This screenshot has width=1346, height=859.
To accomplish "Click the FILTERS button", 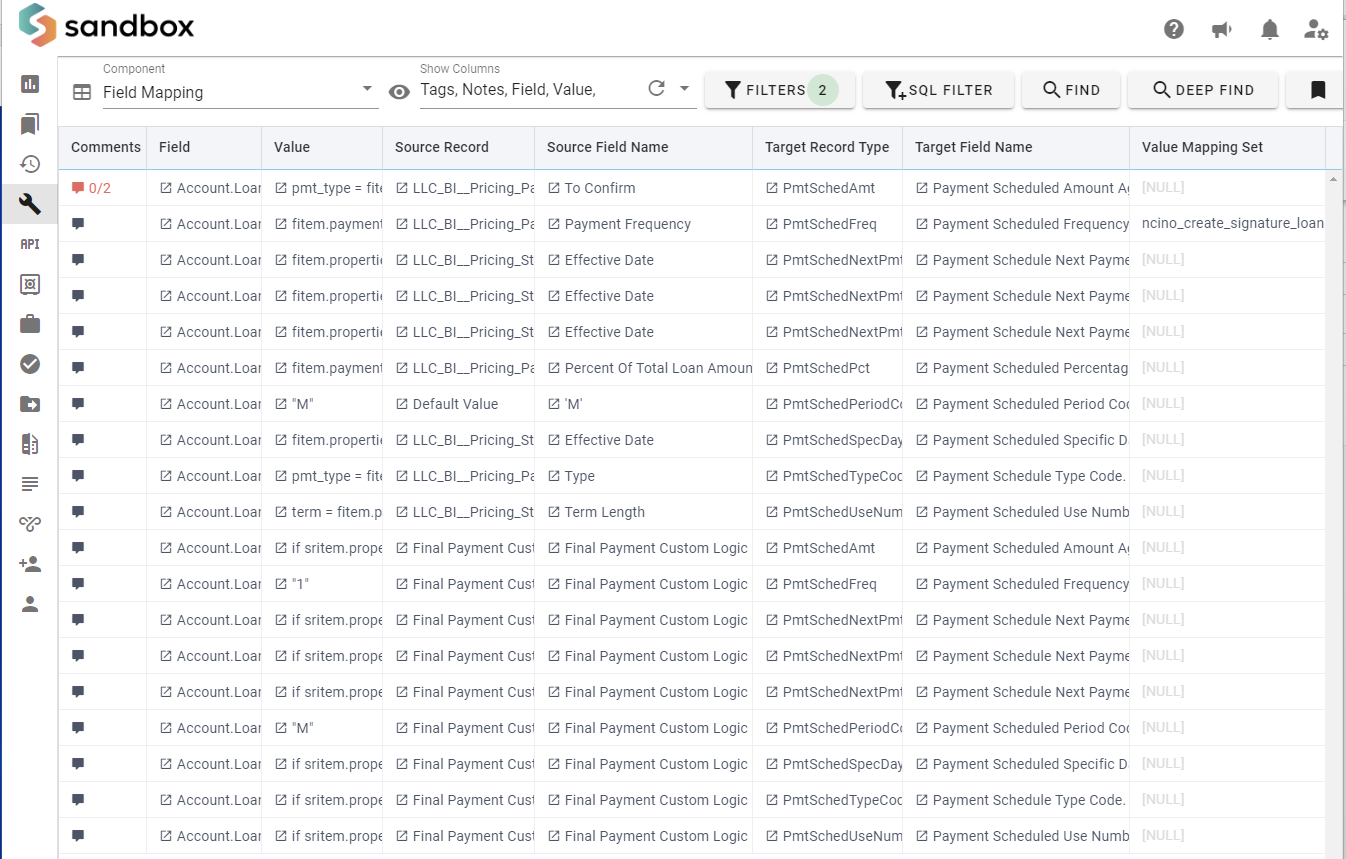I will (779, 90).
